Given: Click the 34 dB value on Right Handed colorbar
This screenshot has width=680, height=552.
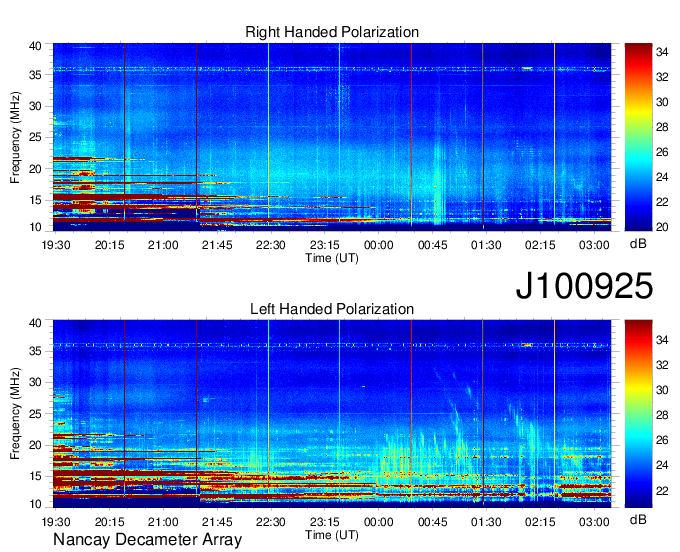Looking at the screenshot, I should click(662, 52).
